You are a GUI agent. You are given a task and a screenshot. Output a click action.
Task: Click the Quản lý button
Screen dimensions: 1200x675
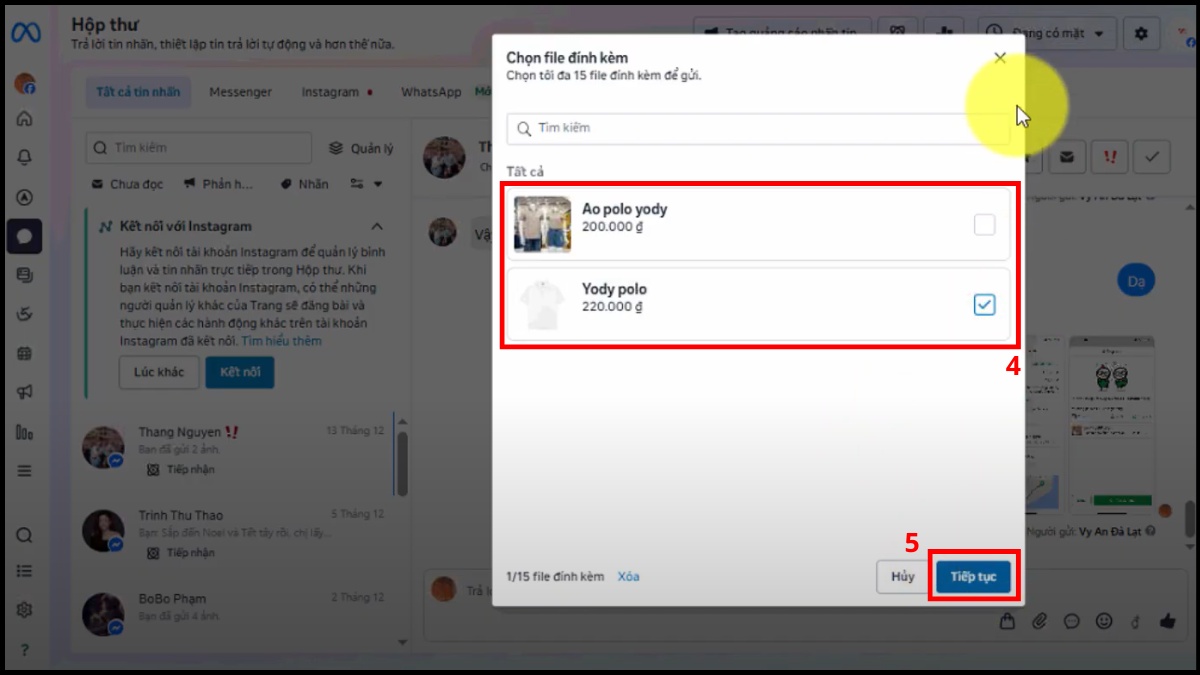pyautogui.click(x=361, y=149)
